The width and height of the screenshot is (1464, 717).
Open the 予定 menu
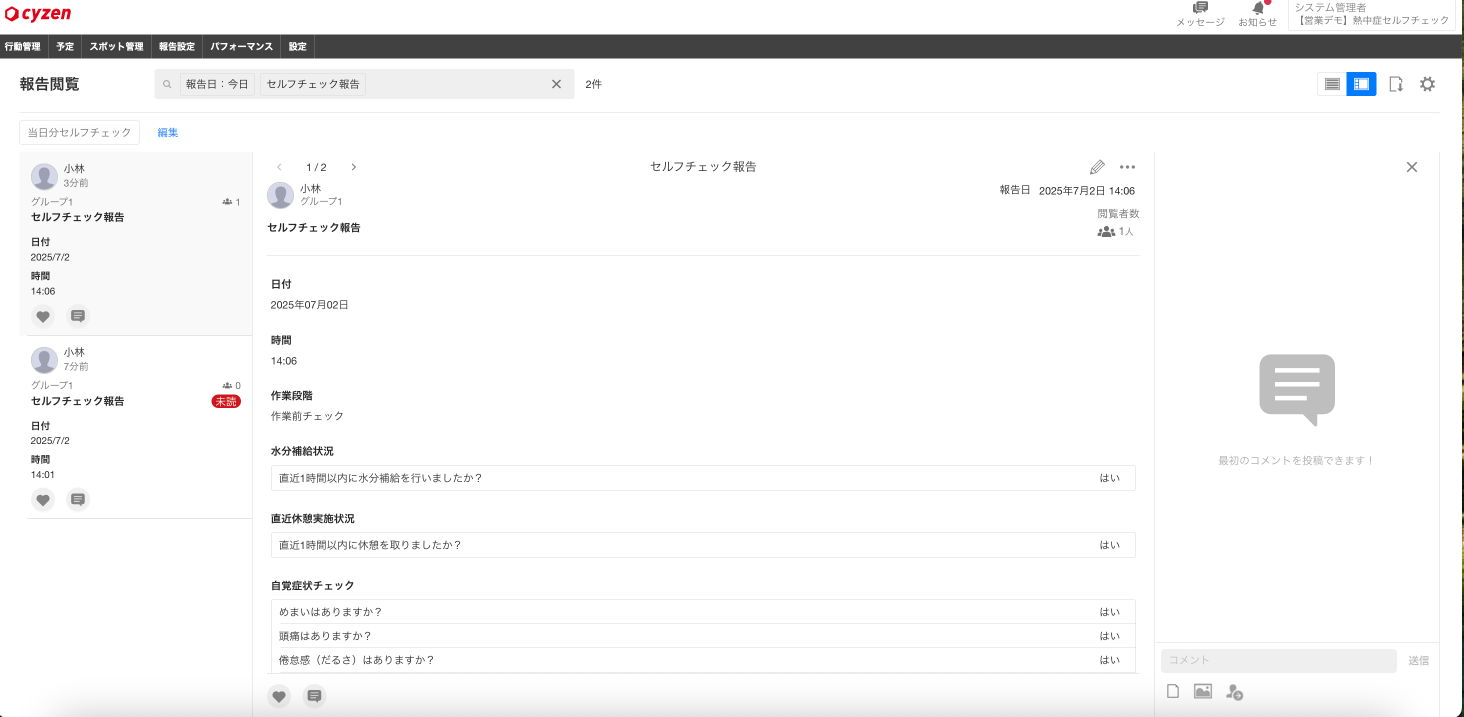(65, 46)
